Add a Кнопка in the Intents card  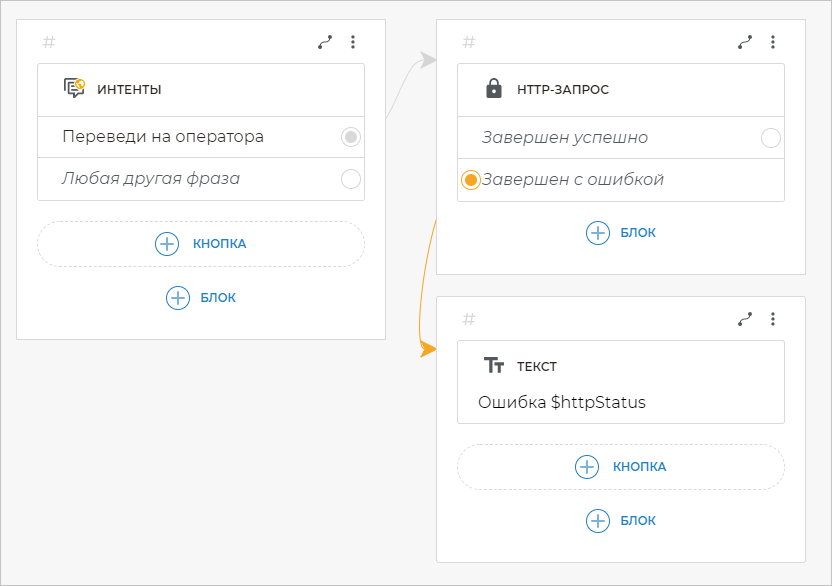click(201, 243)
